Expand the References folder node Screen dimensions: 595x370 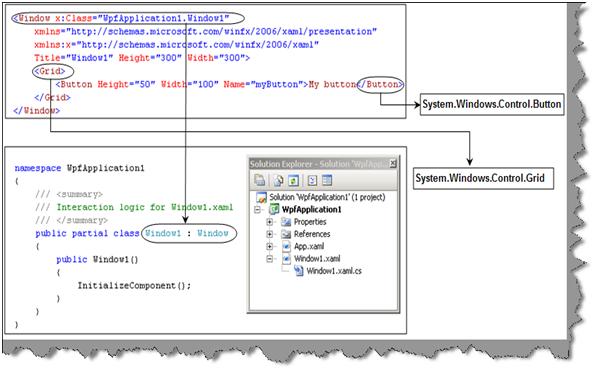pos(269,234)
